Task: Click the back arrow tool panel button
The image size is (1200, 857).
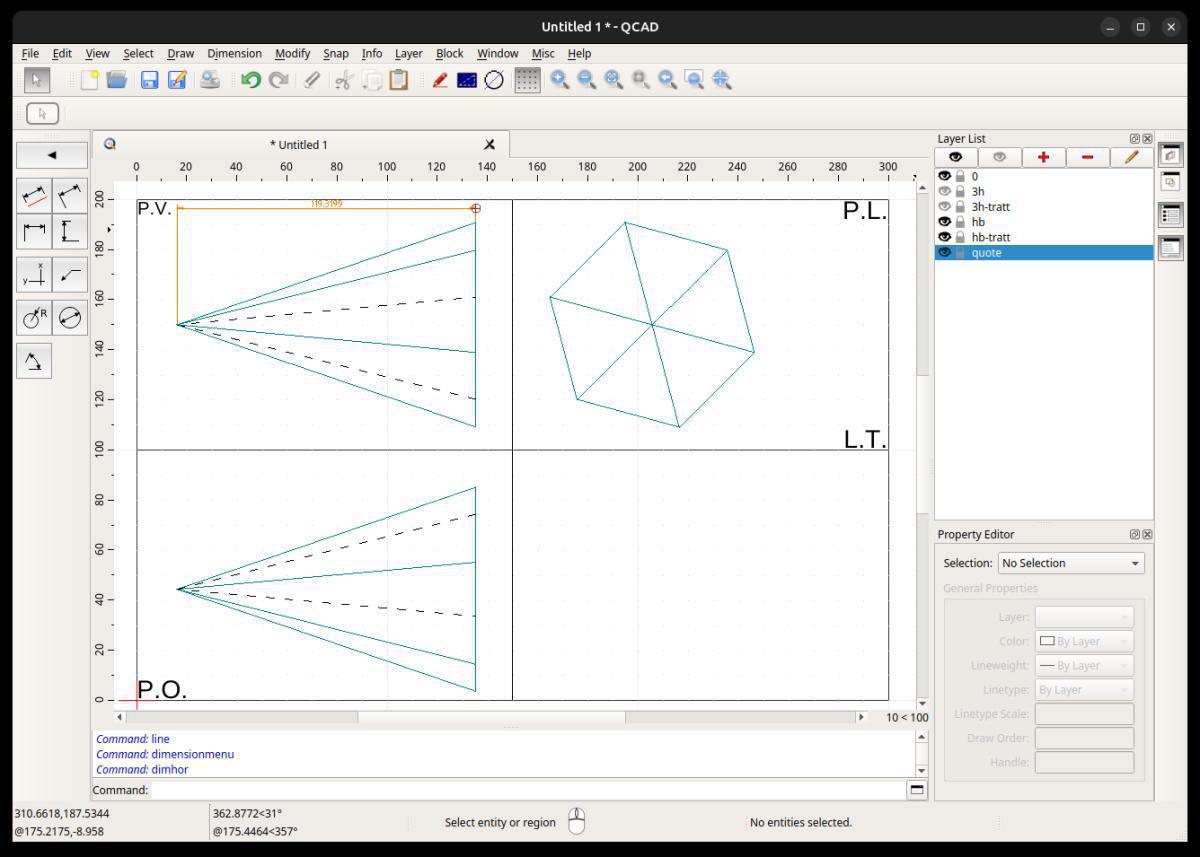Action: (52, 155)
